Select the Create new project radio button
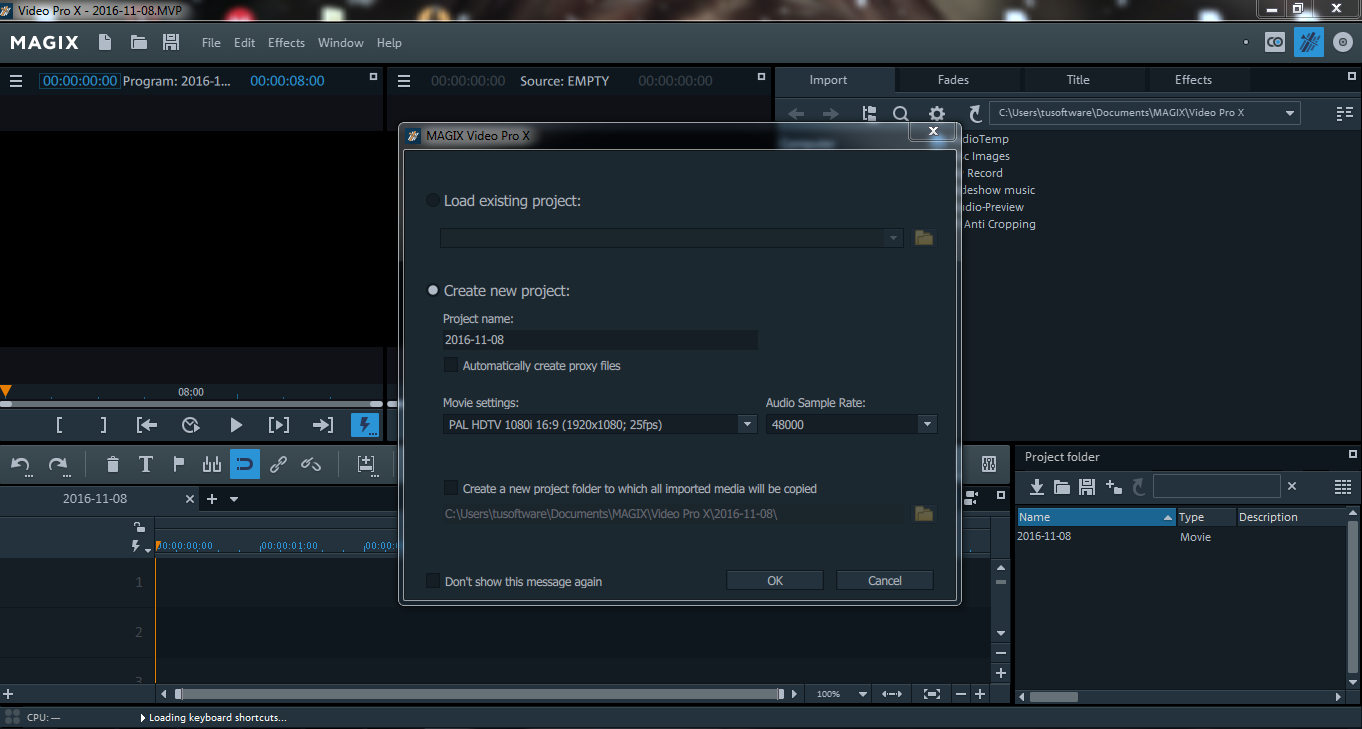 click(x=433, y=291)
